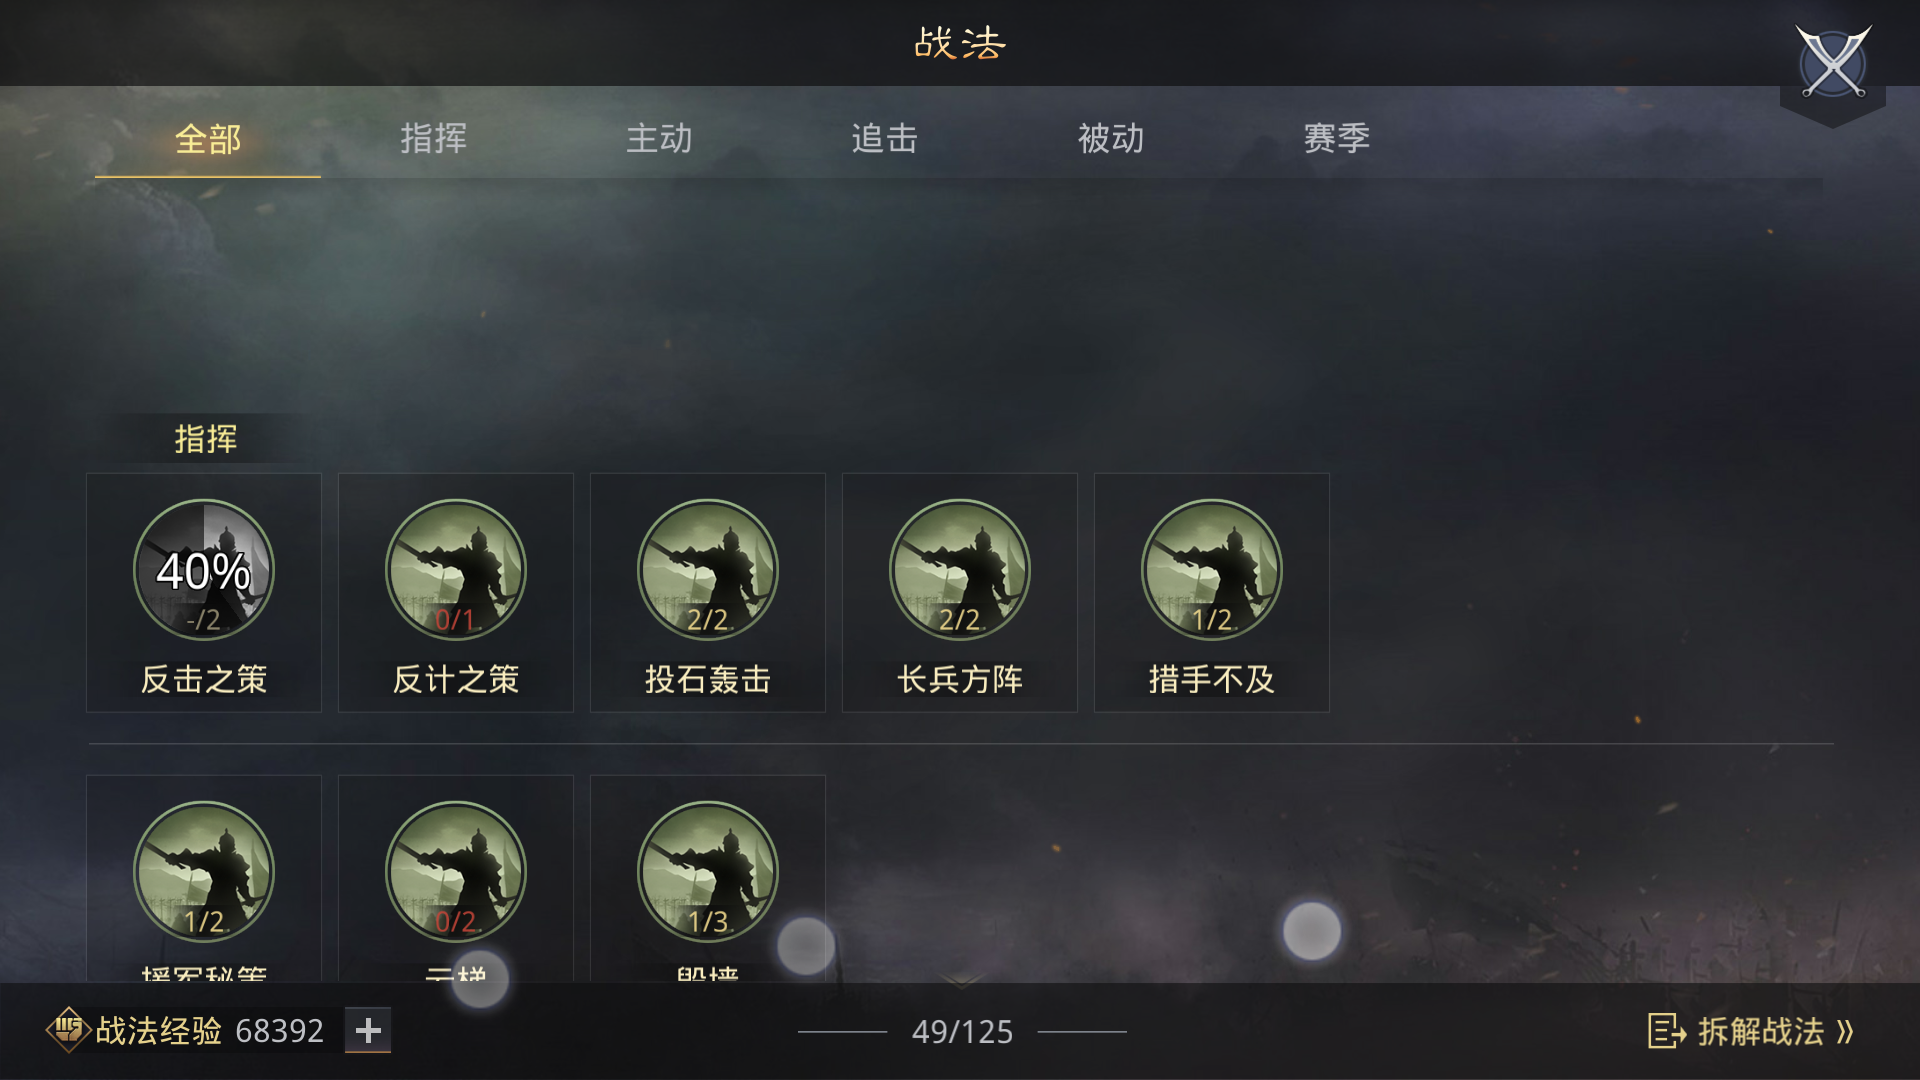Switch to the 赛季 tab
The width and height of the screenshot is (1920, 1080).
coord(1337,139)
